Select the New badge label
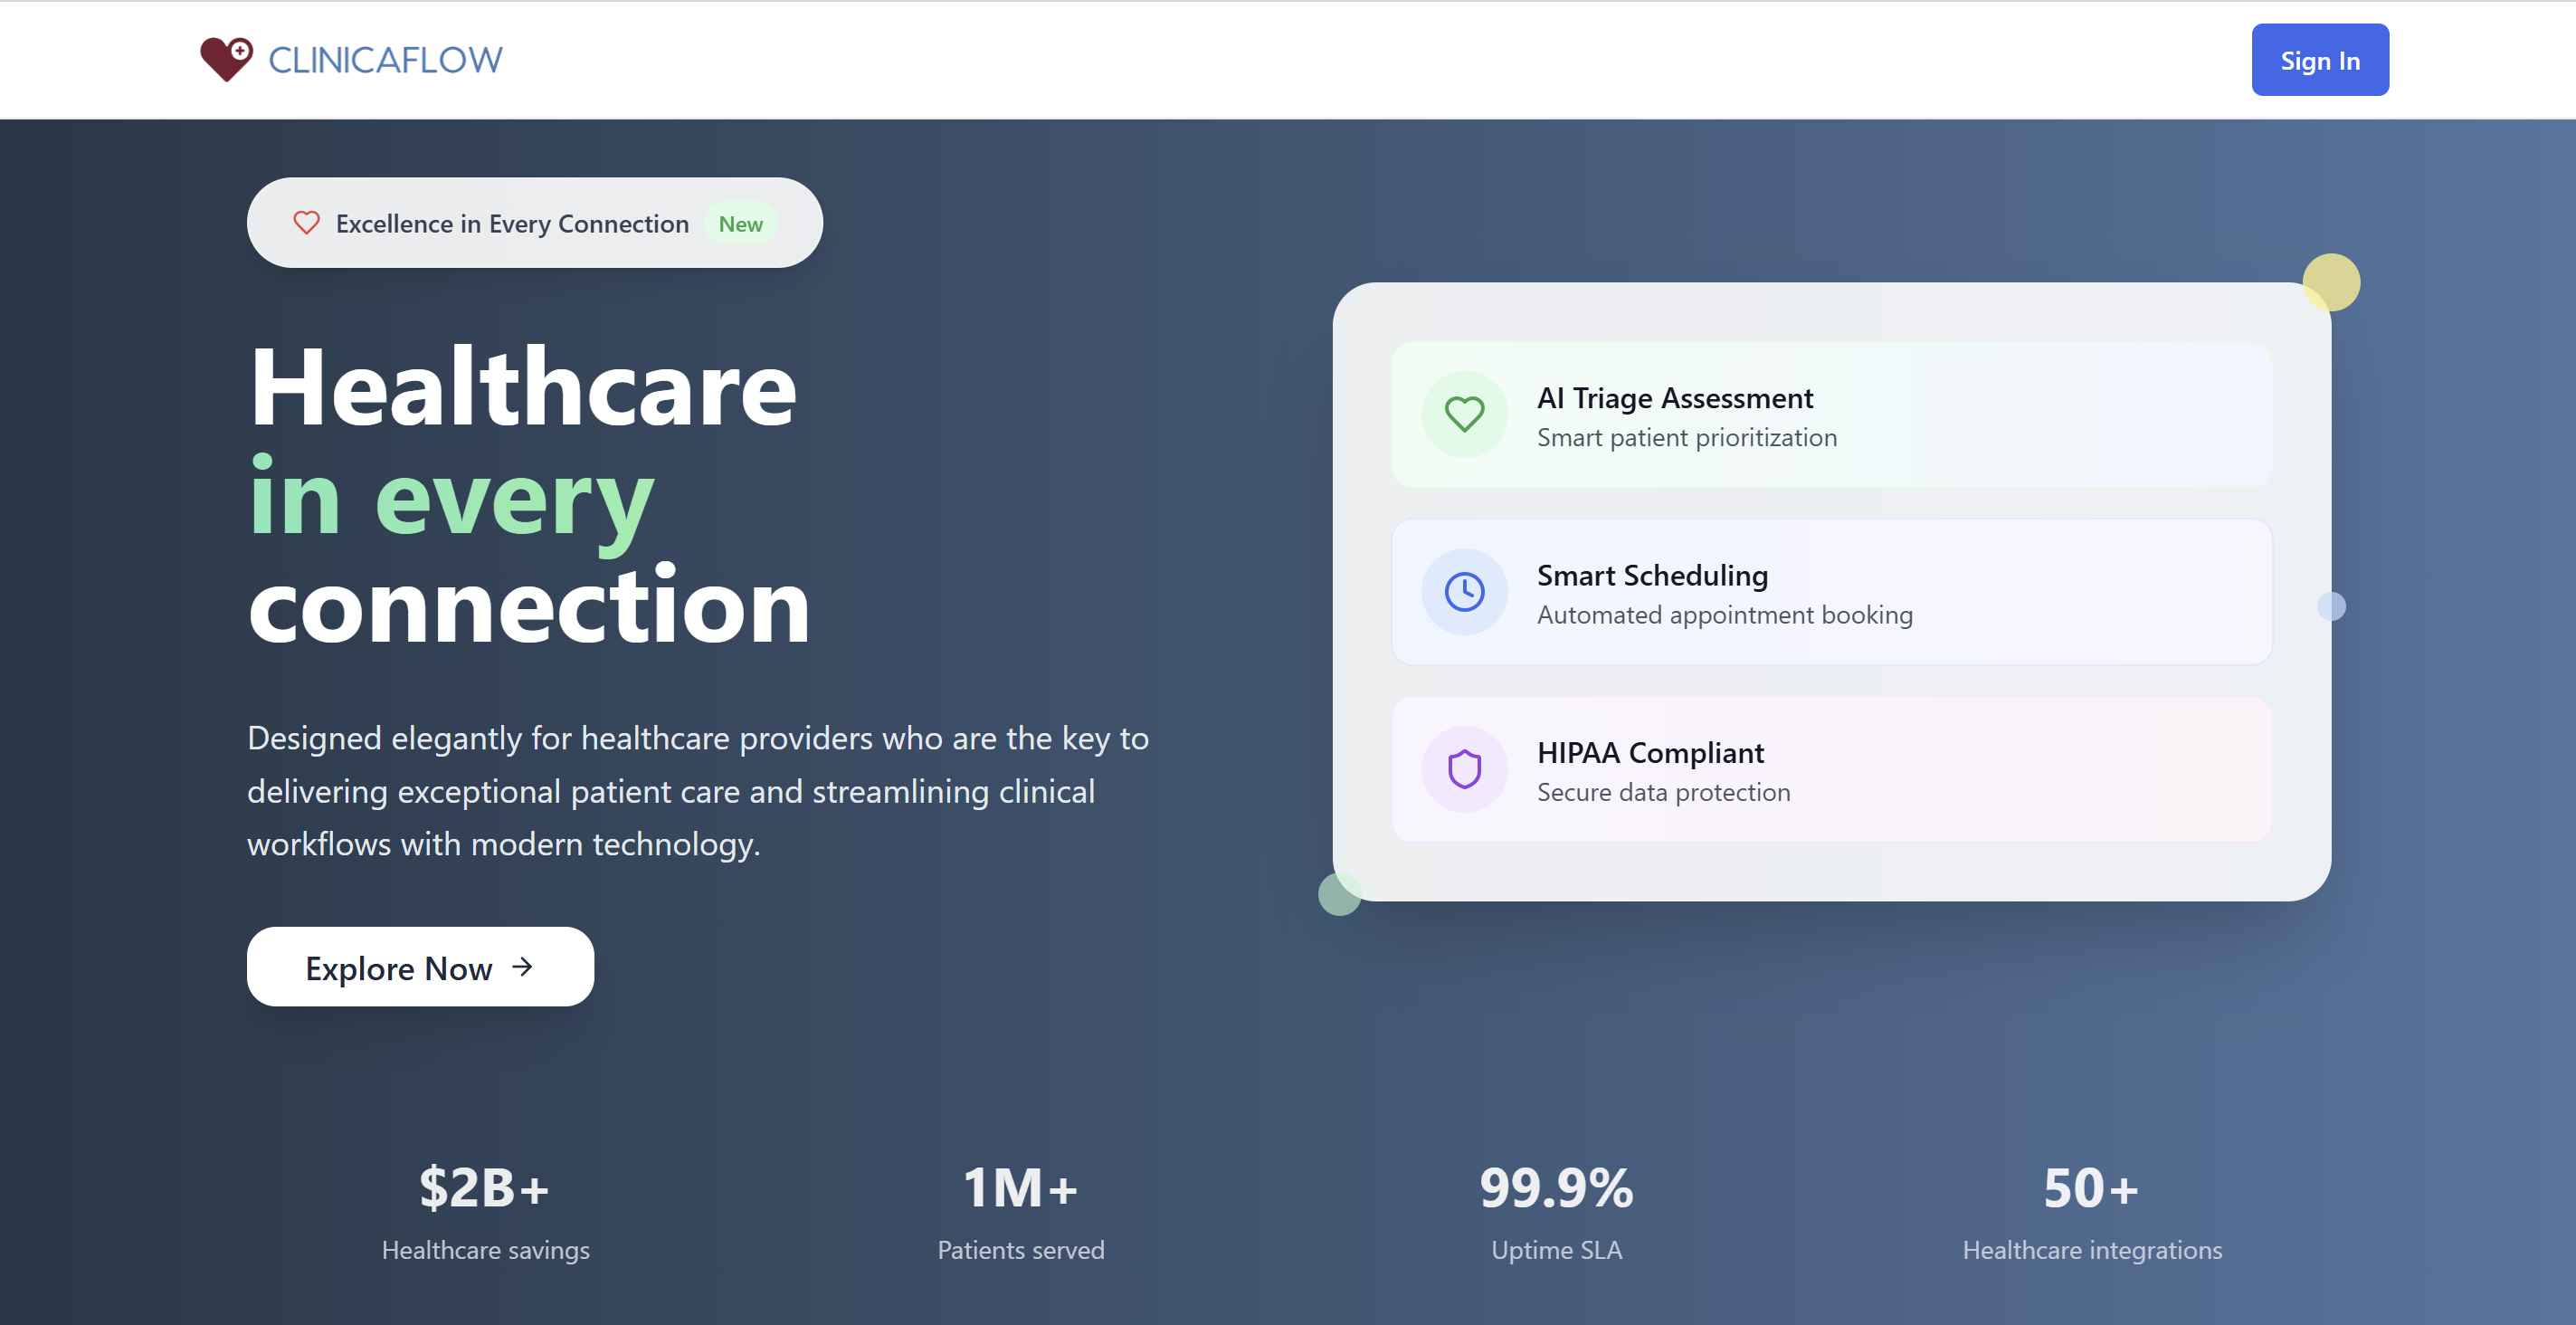The image size is (2576, 1325). coord(739,223)
